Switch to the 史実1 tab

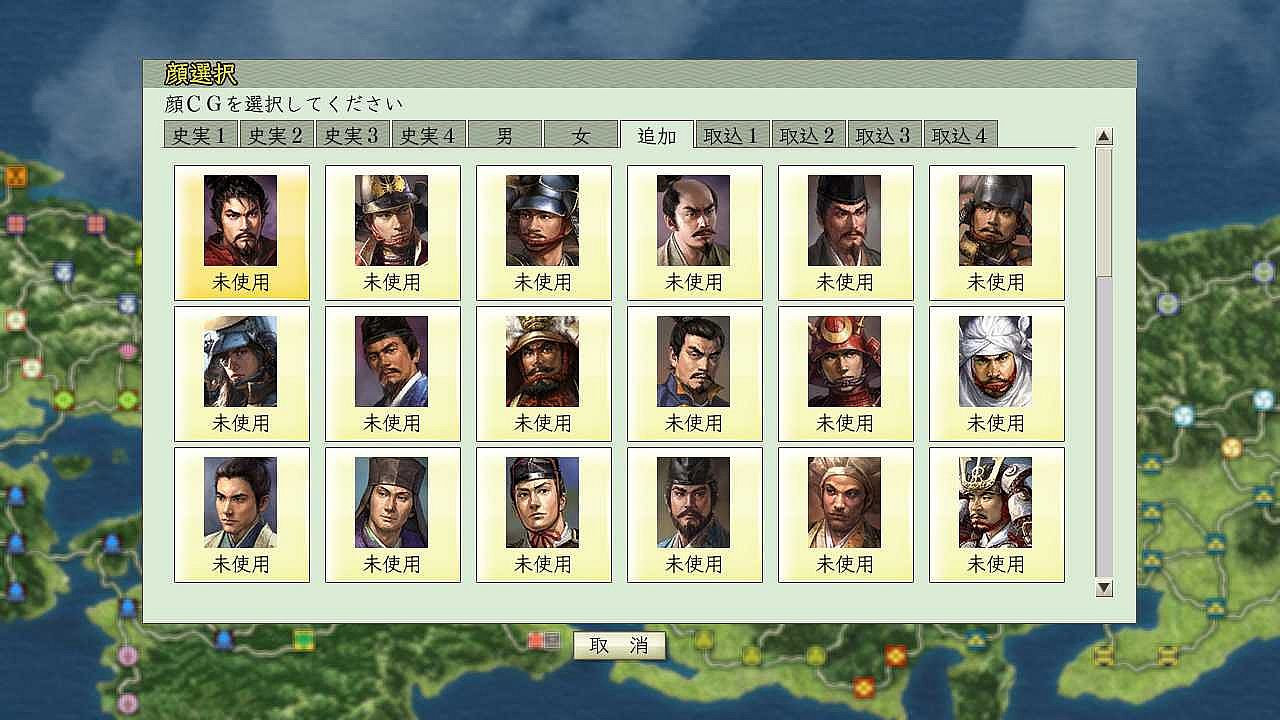tap(201, 135)
